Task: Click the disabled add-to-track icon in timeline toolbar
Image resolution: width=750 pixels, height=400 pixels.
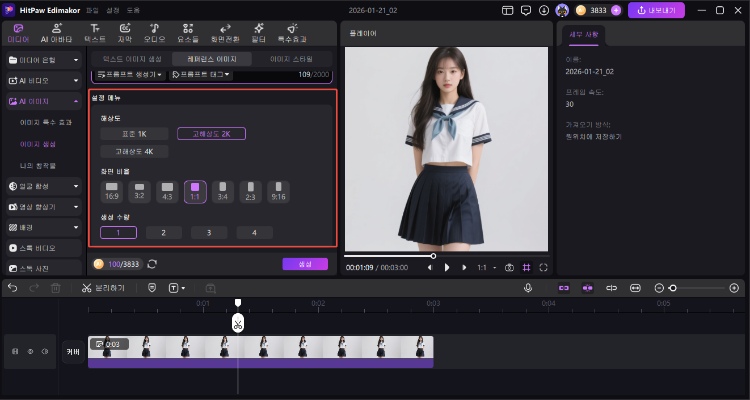Action: click(210, 288)
